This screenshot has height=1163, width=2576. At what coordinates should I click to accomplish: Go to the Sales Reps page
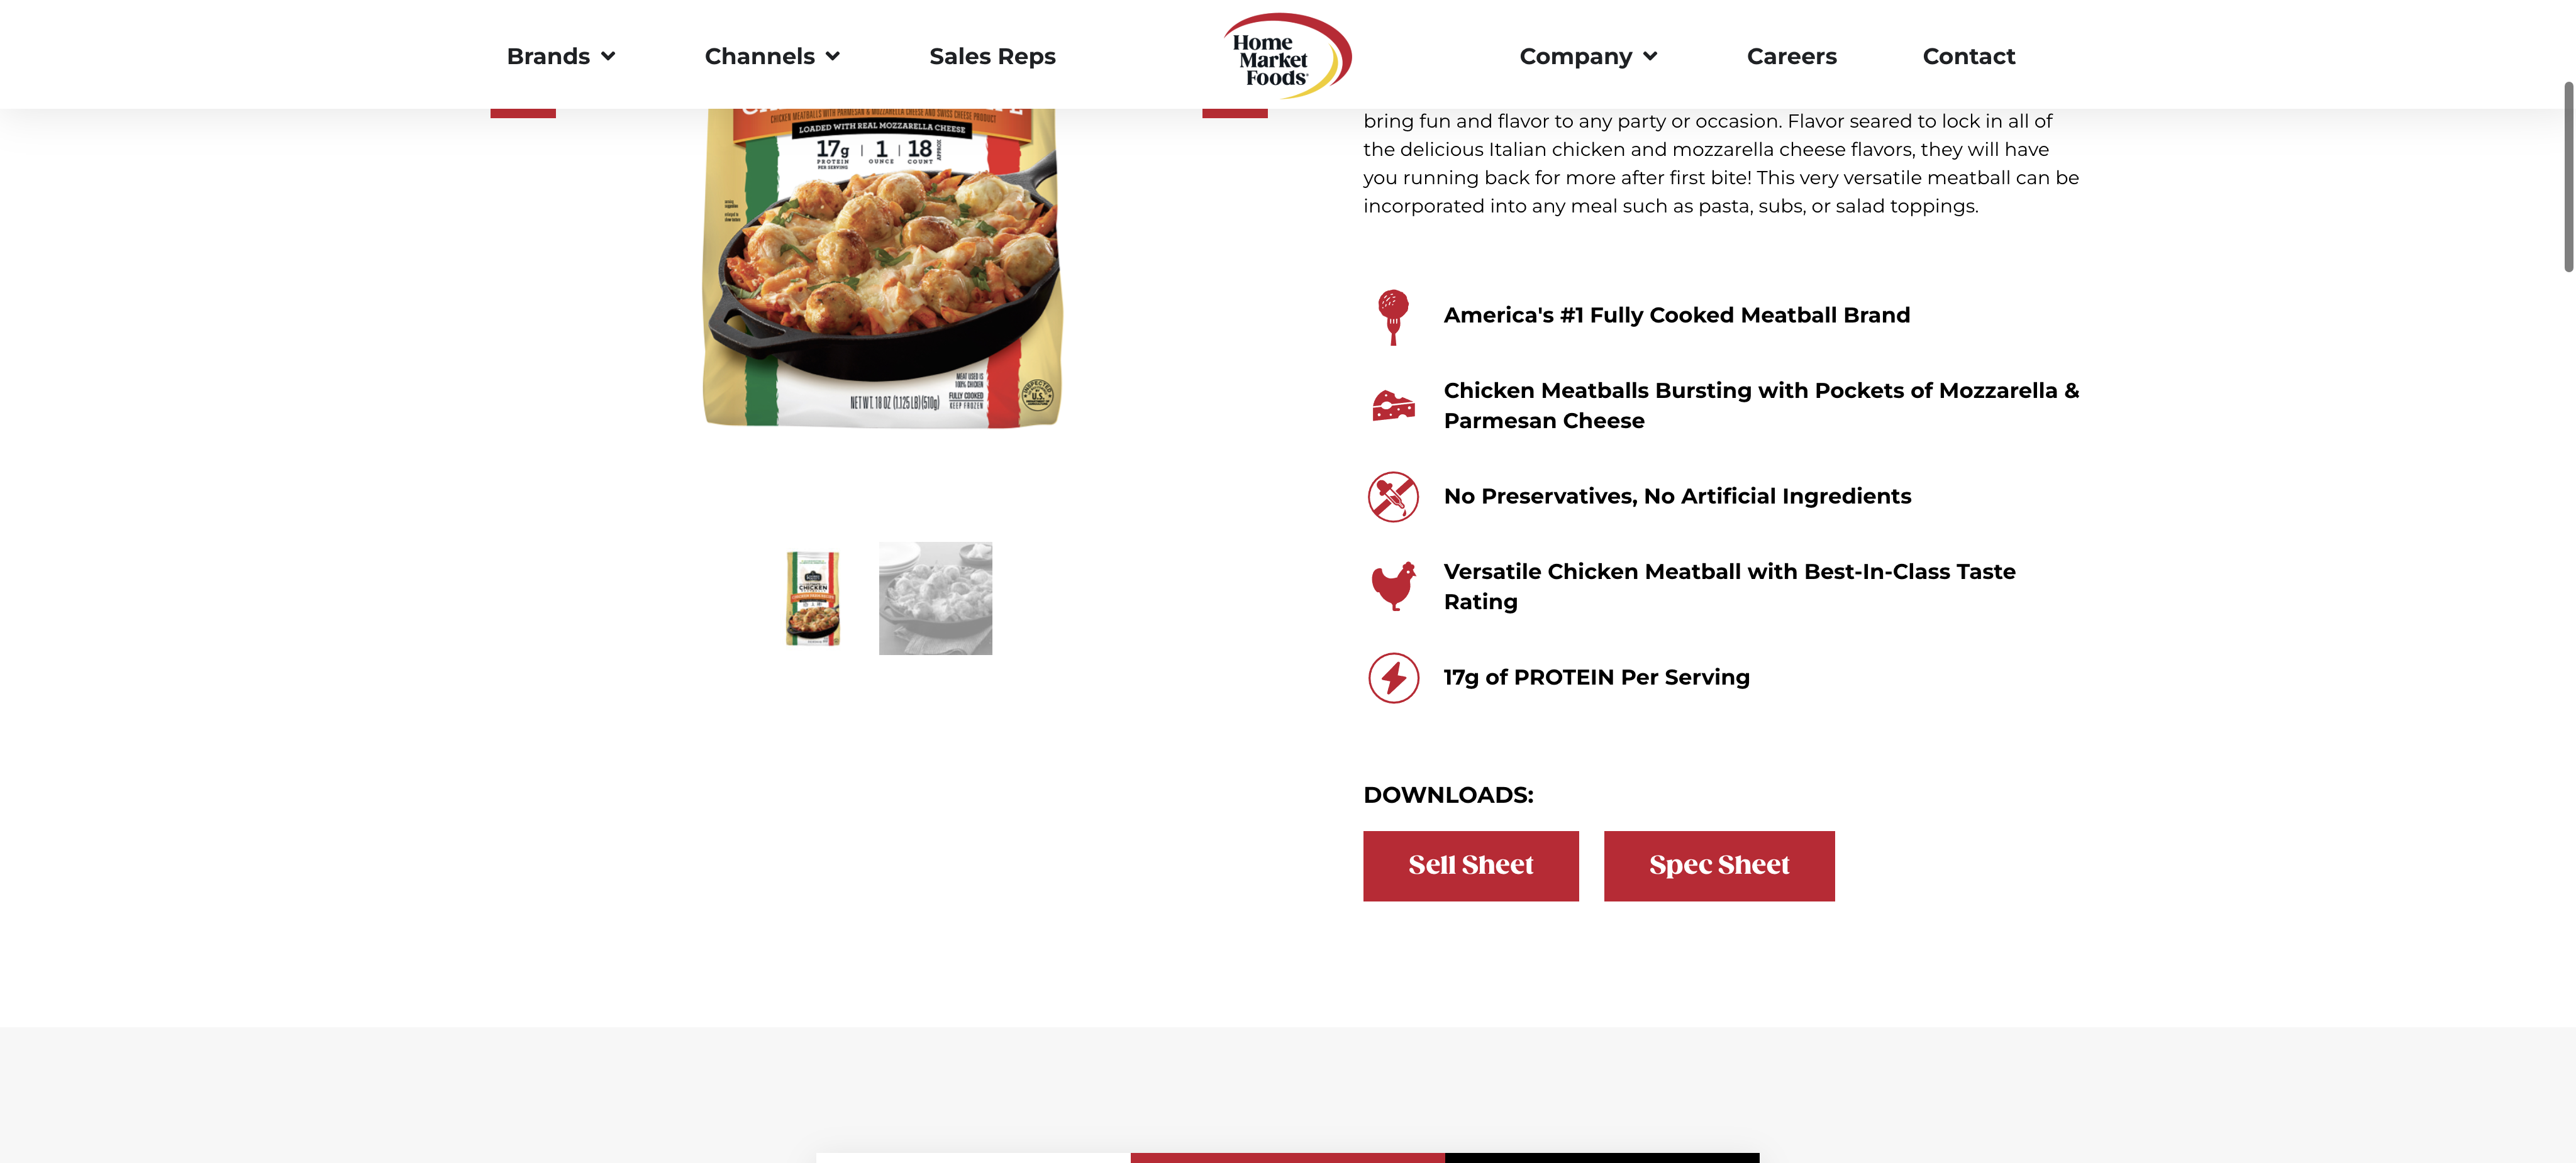(992, 56)
